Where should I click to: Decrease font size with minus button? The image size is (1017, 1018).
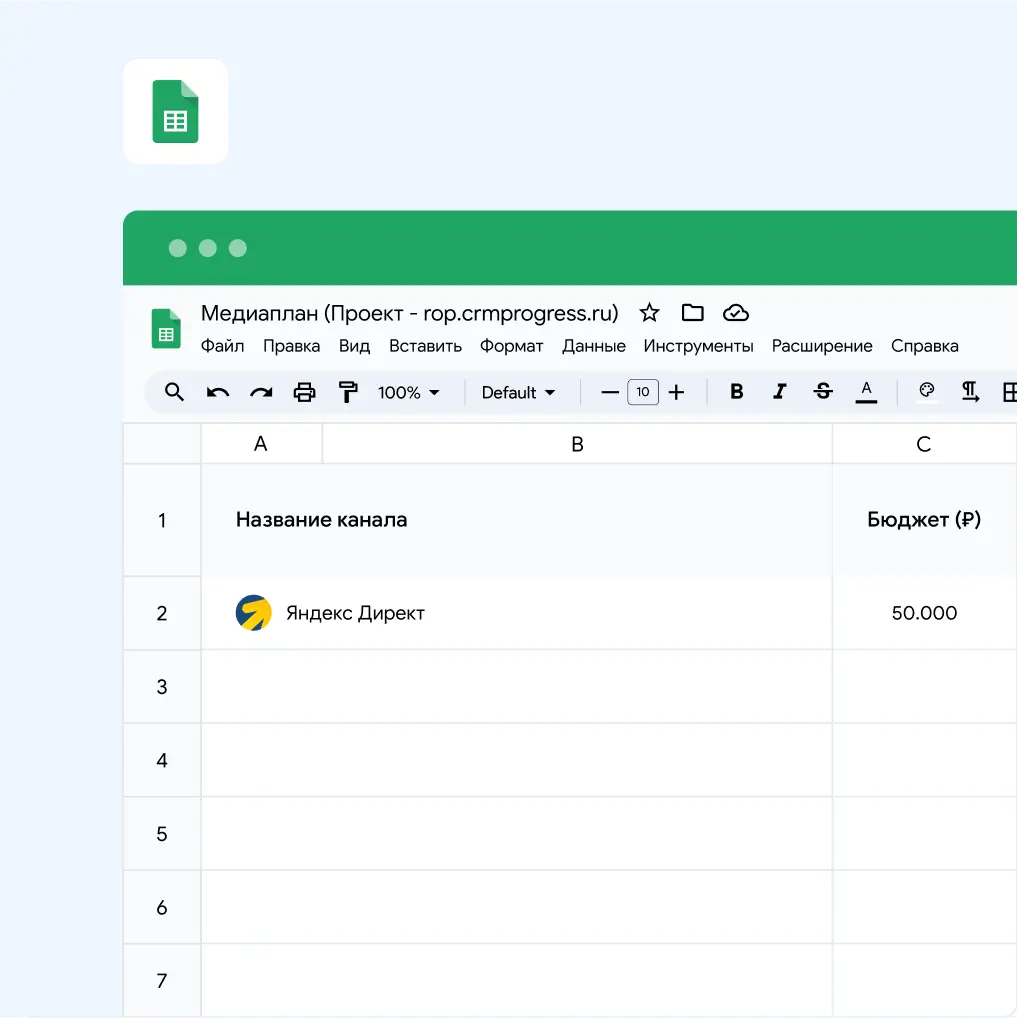pyautogui.click(x=610, y=392)
